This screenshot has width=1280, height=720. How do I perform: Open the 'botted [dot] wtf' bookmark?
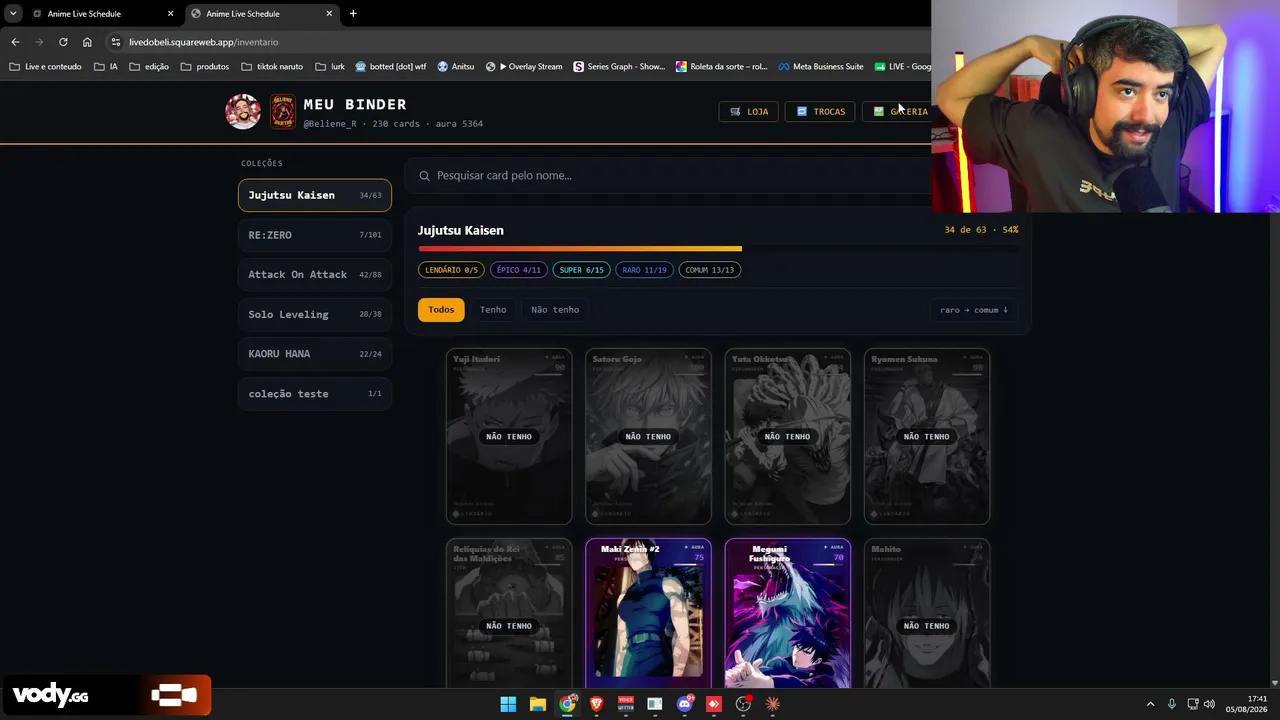(391, 67)
